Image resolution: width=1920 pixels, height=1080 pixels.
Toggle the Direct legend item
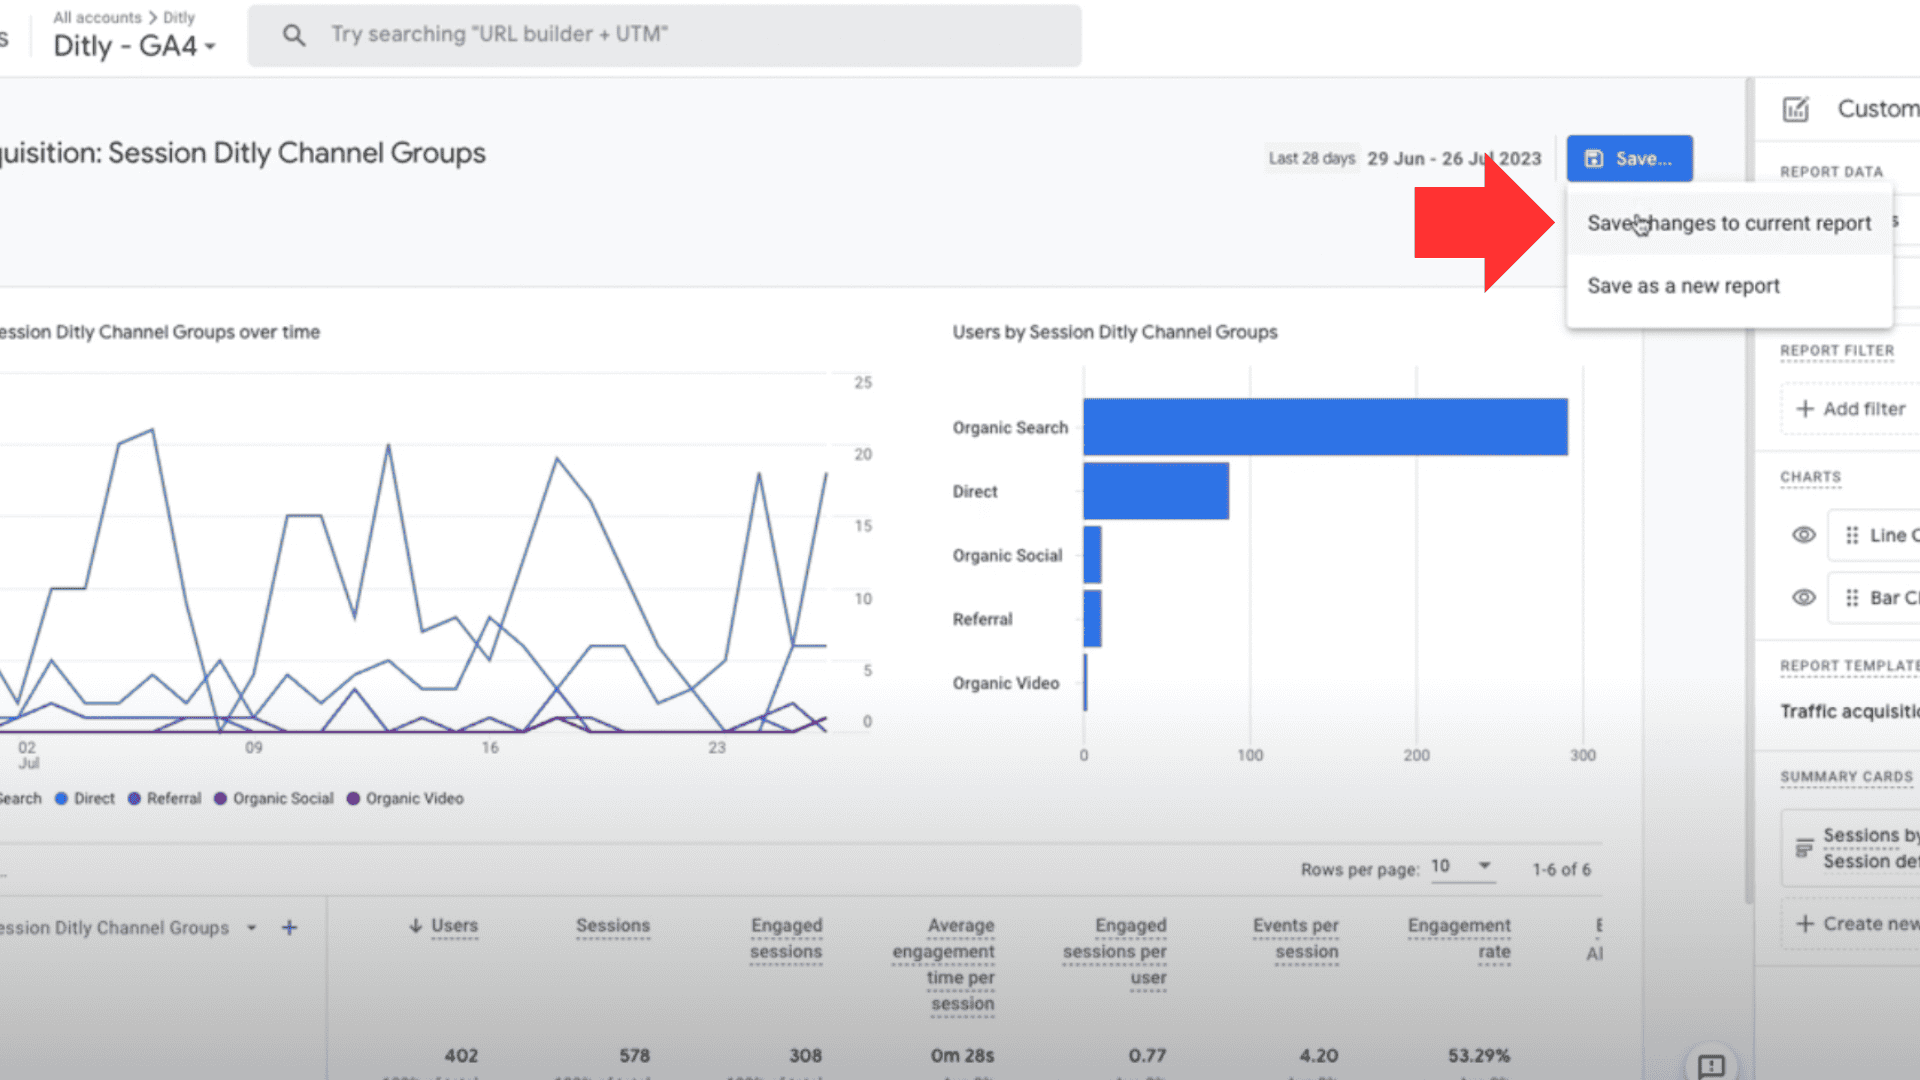85,798
